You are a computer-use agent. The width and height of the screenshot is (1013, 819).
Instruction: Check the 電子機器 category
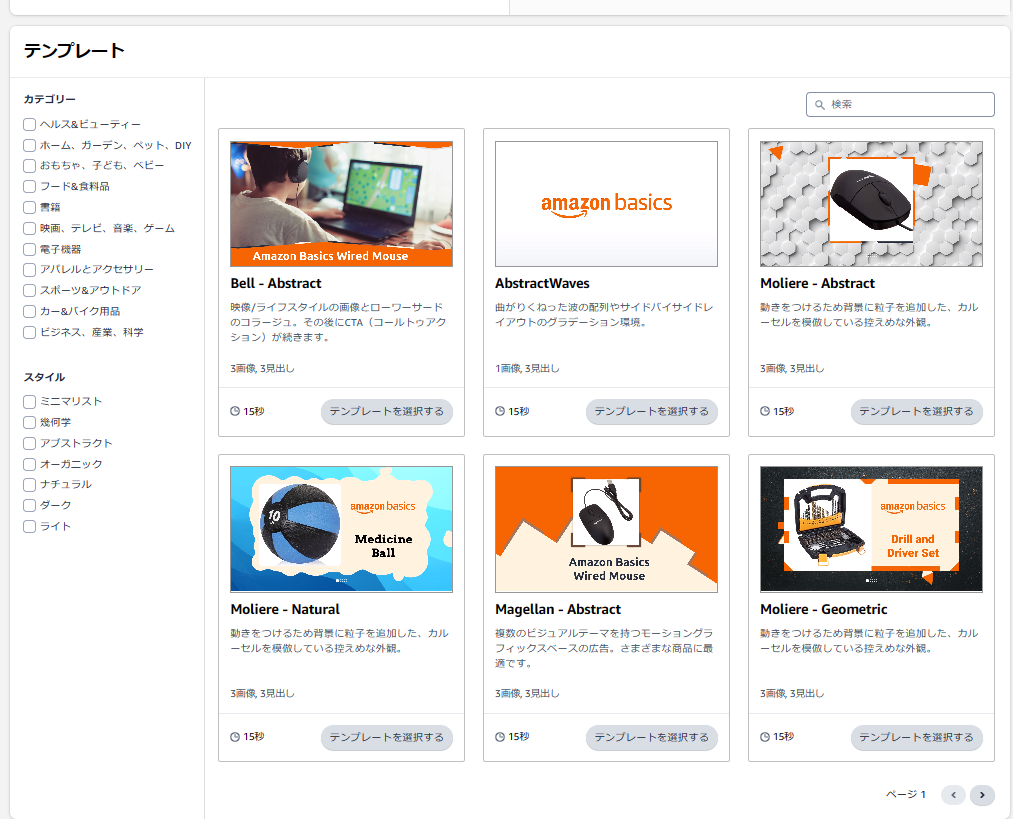[29, 249]
